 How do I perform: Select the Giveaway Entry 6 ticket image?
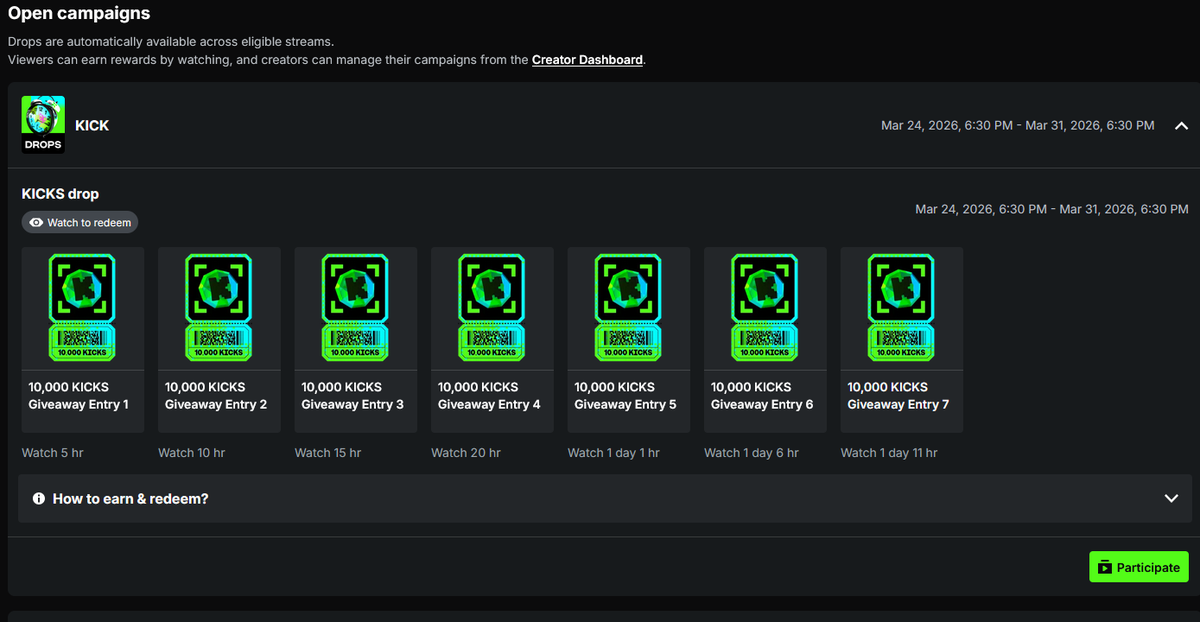[765, 307]
